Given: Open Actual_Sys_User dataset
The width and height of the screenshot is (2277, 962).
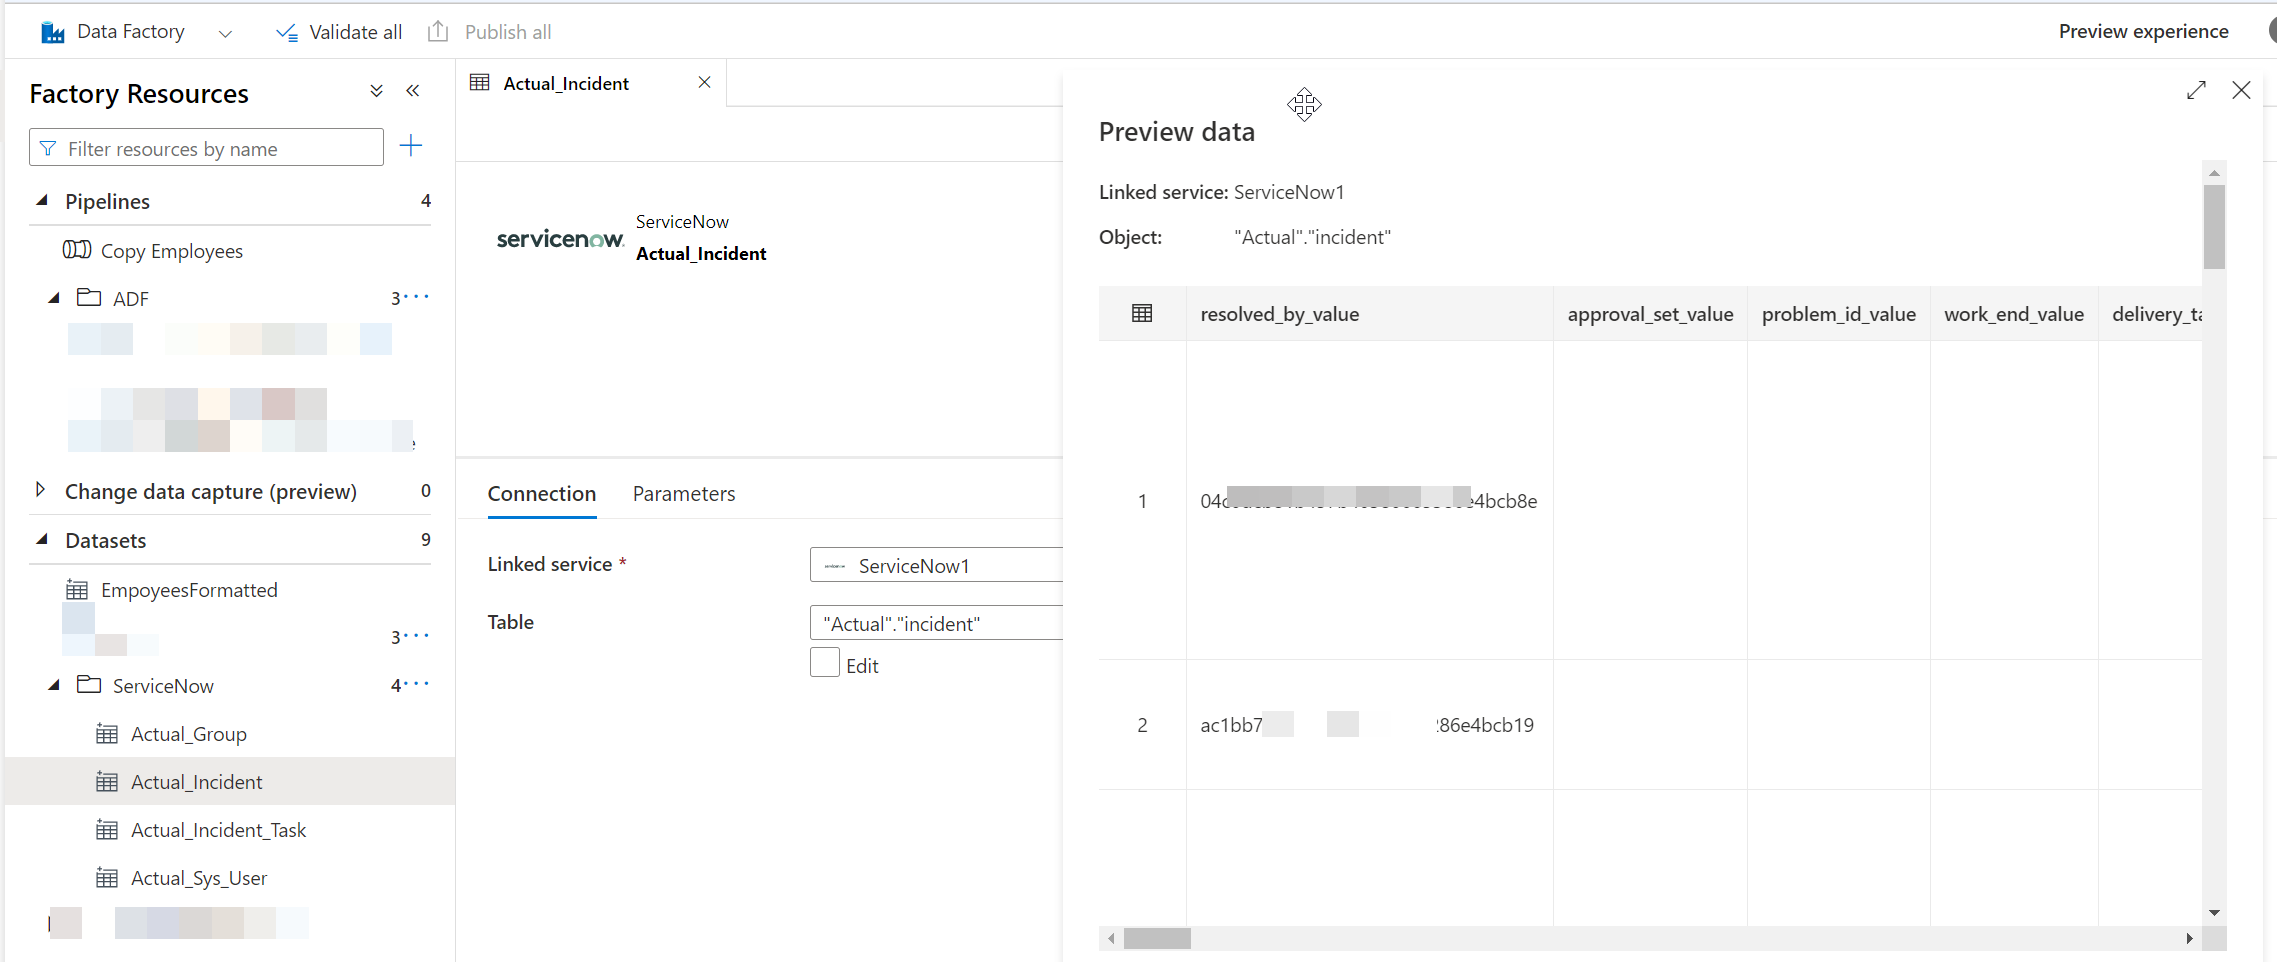Looking at the screenshot, I should click(x=199, y=878).
